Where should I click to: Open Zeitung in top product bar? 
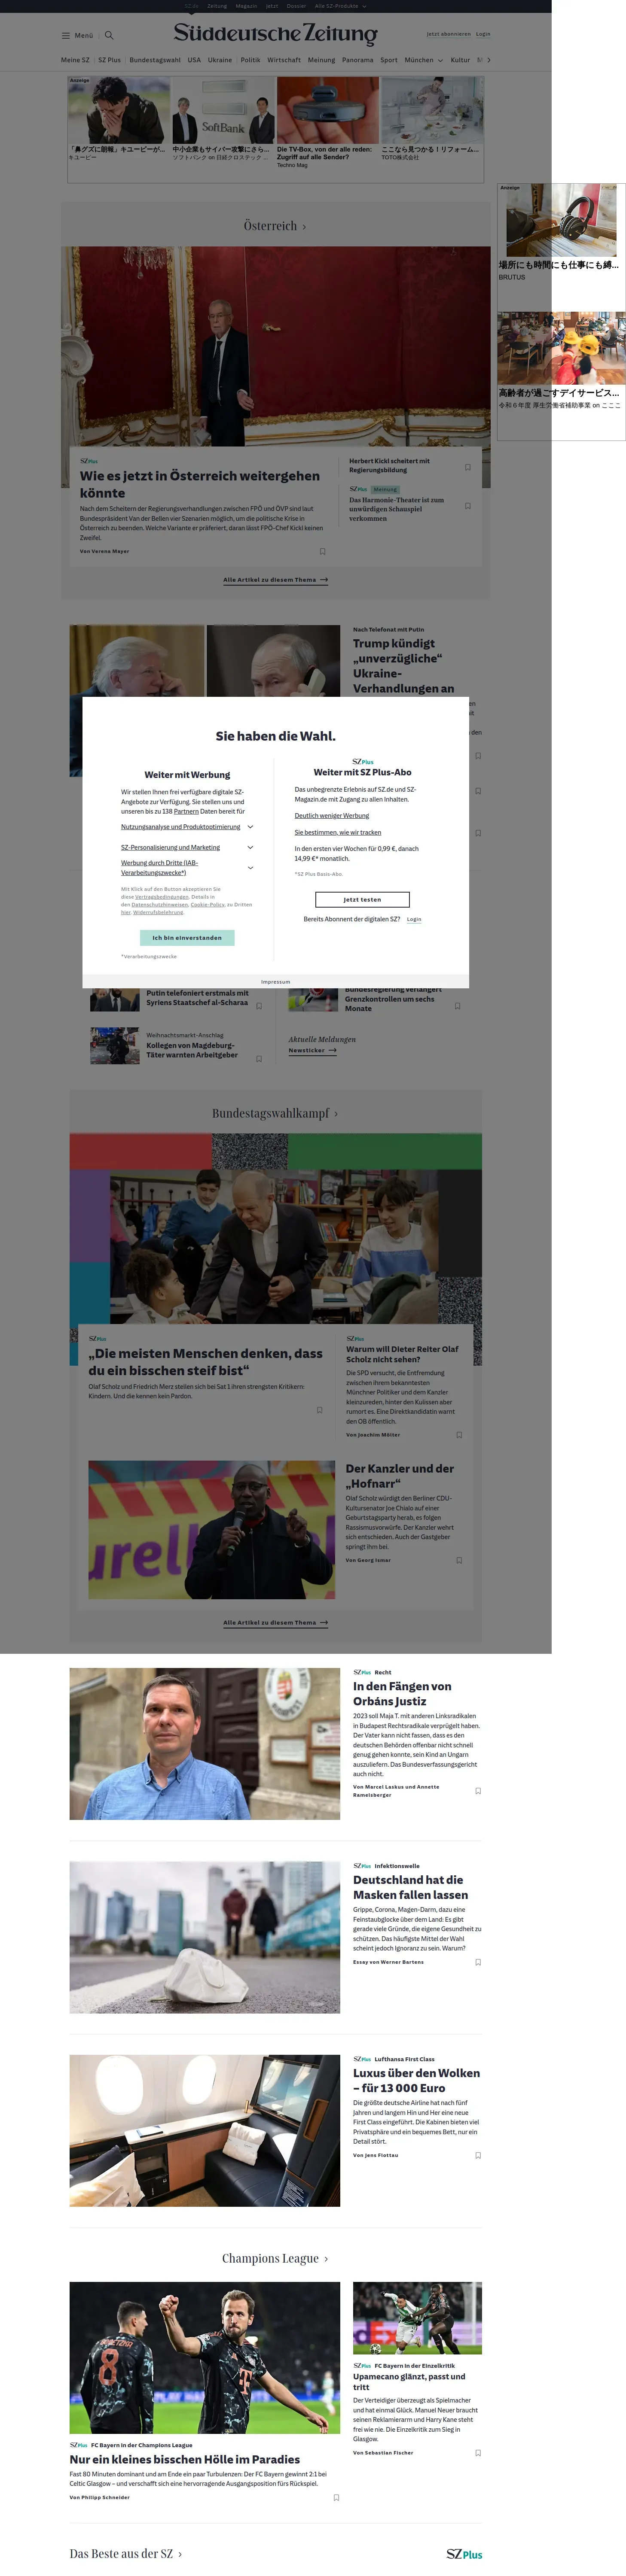coord(217,6)
